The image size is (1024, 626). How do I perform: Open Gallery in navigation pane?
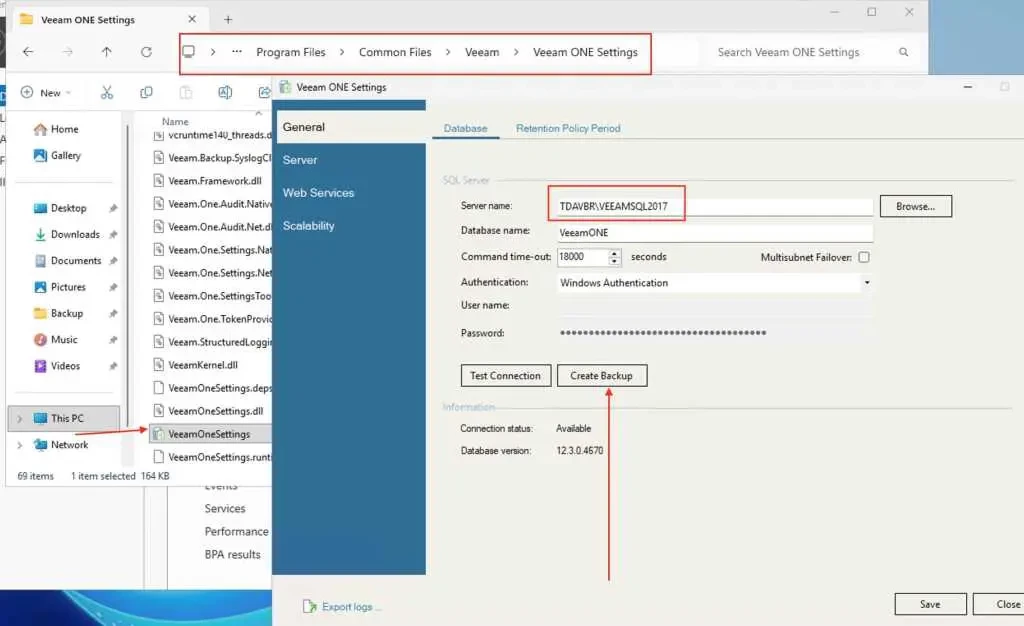tap(65, 155)
